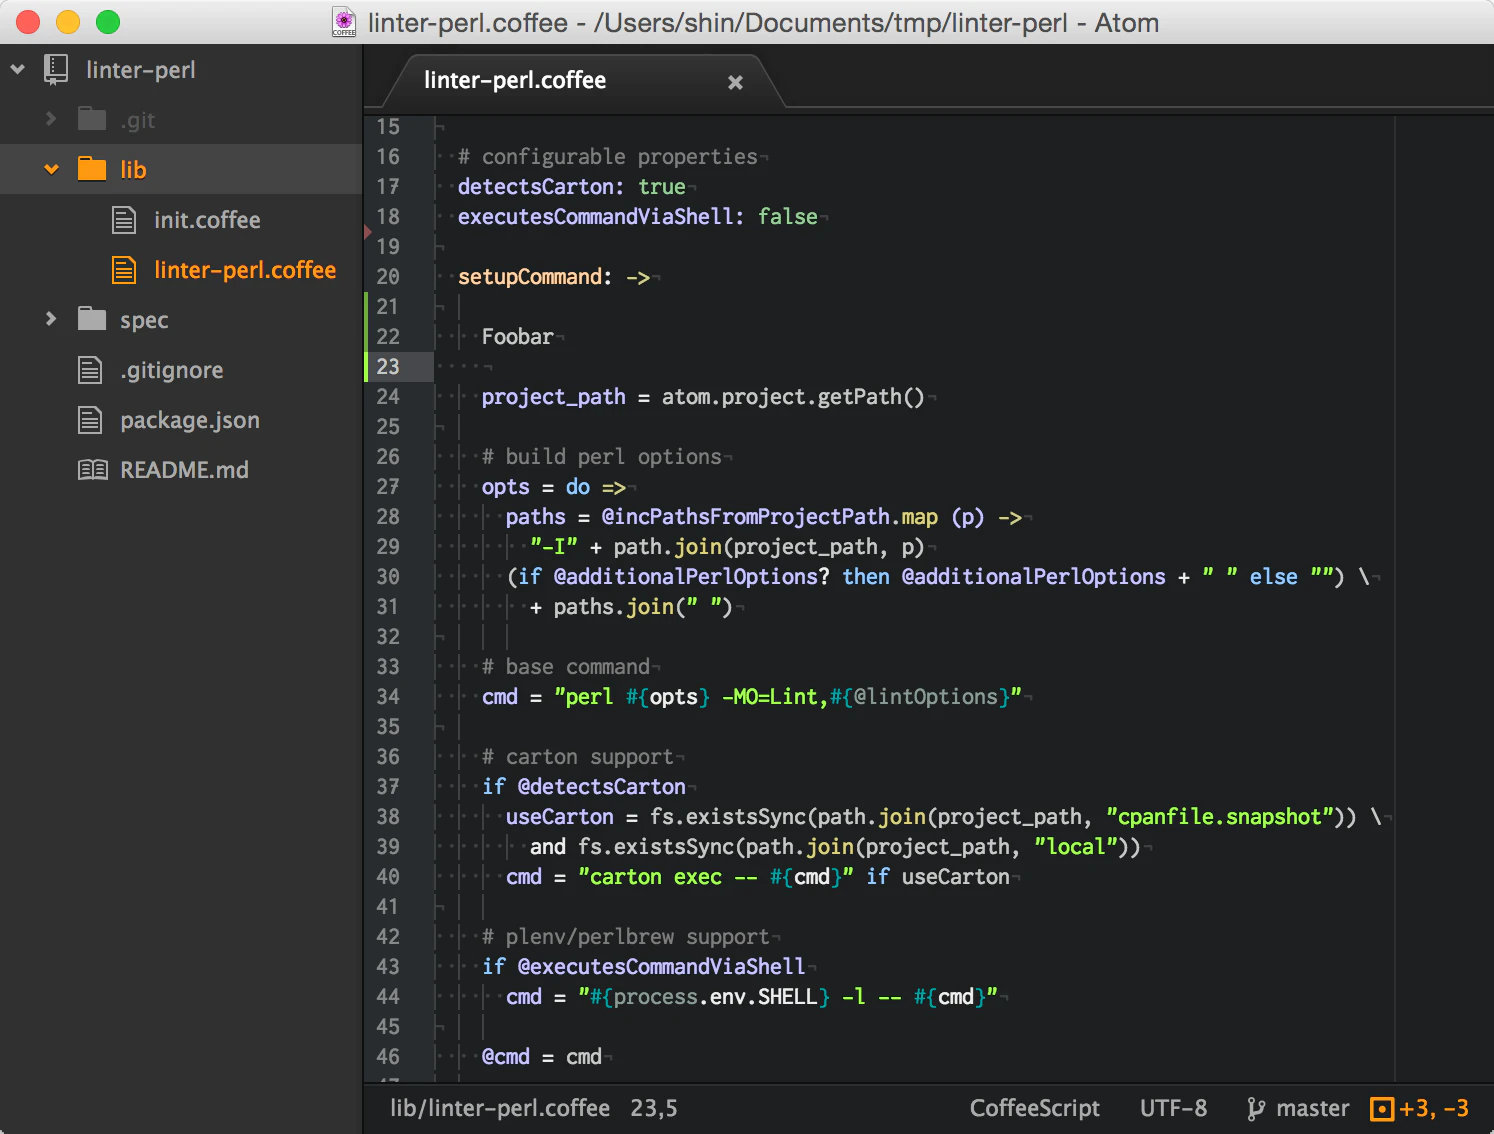Click the linter-perl repository book icon
This screenshot has width=1494, height=1134.
56,69
